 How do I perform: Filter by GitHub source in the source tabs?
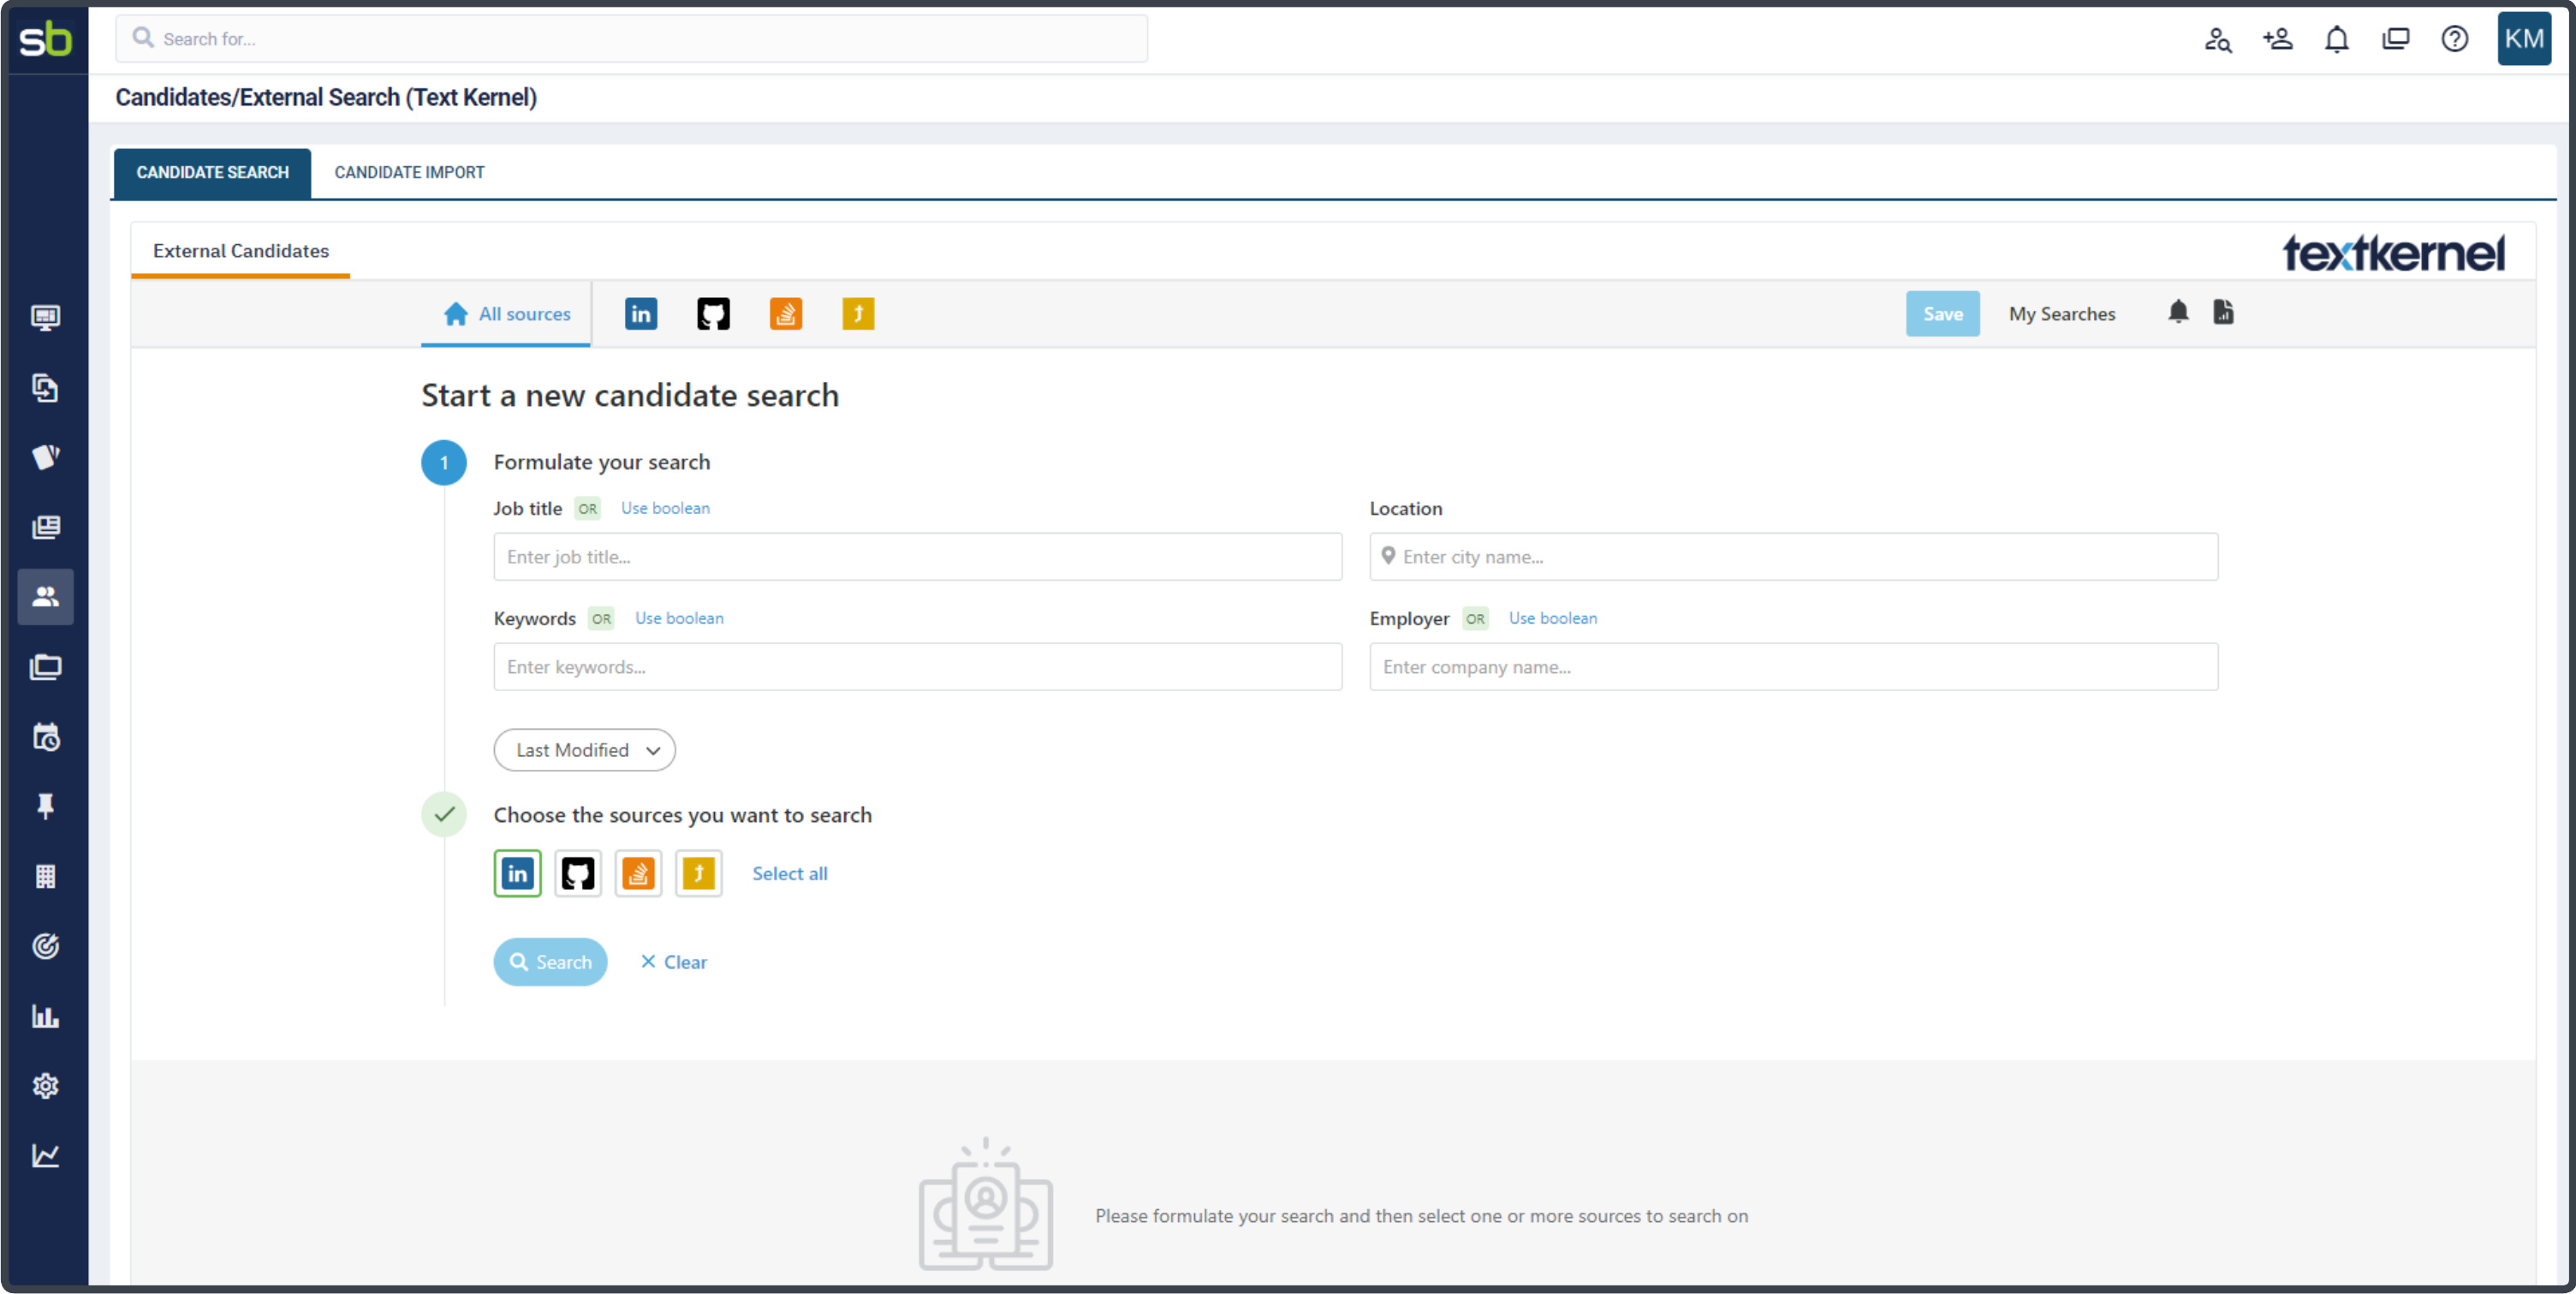click(x=713, y=314)
